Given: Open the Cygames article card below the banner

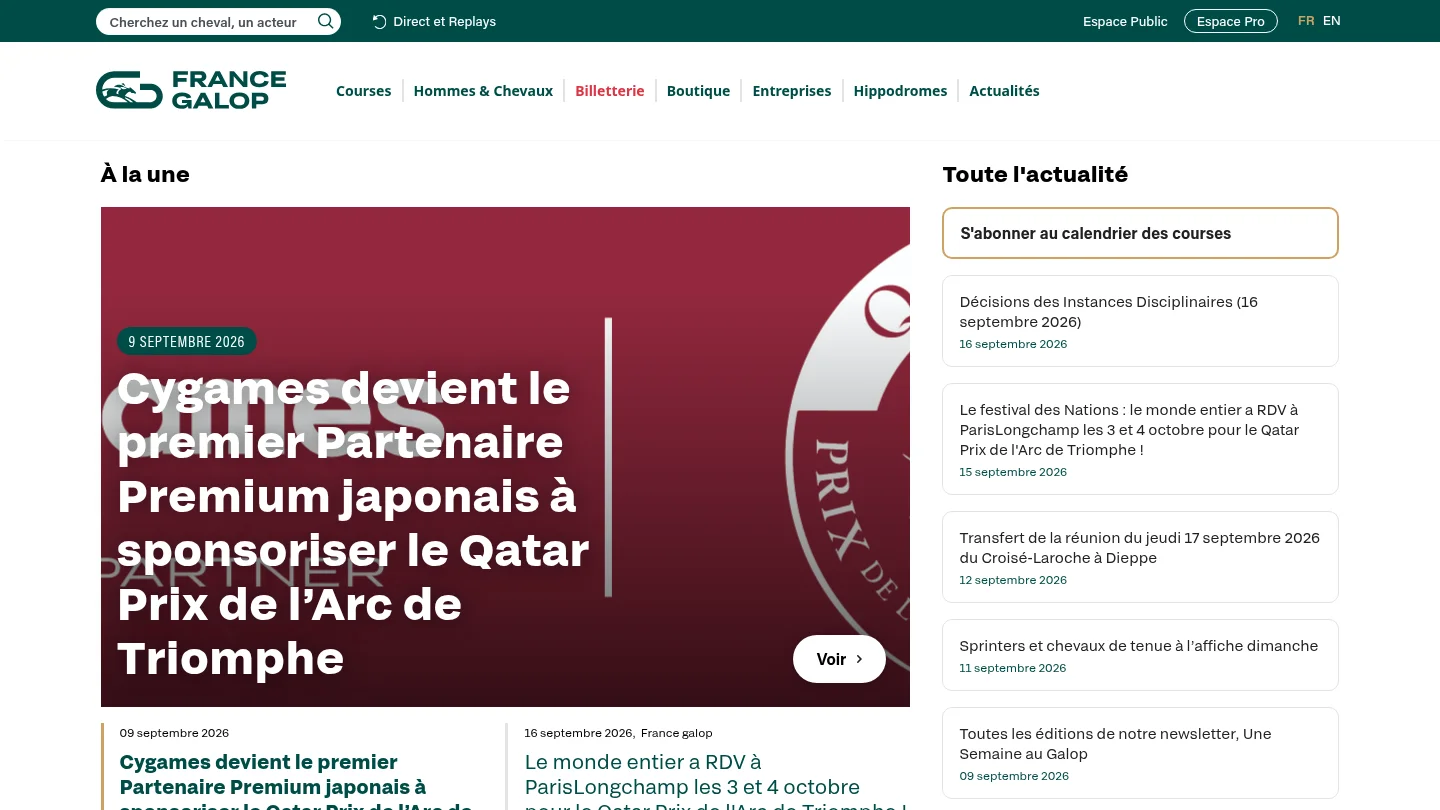Looking at the screenshot, I should [x=296, y=782].
